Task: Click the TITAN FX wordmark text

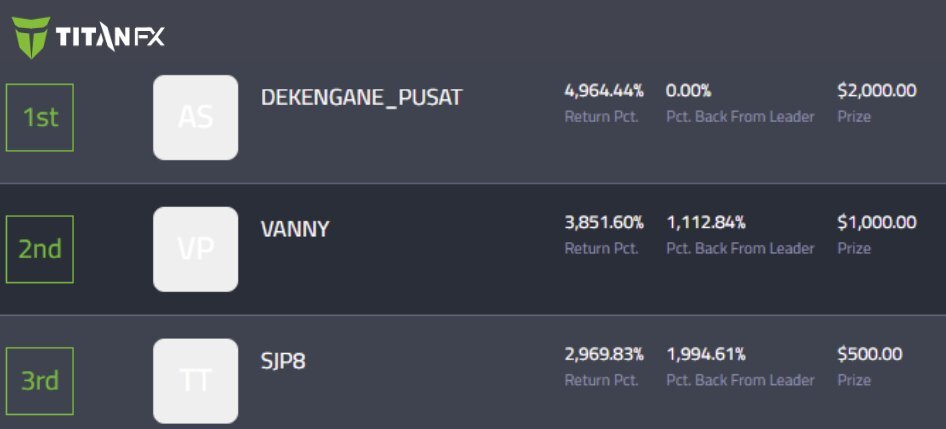Action: (110, 38)
